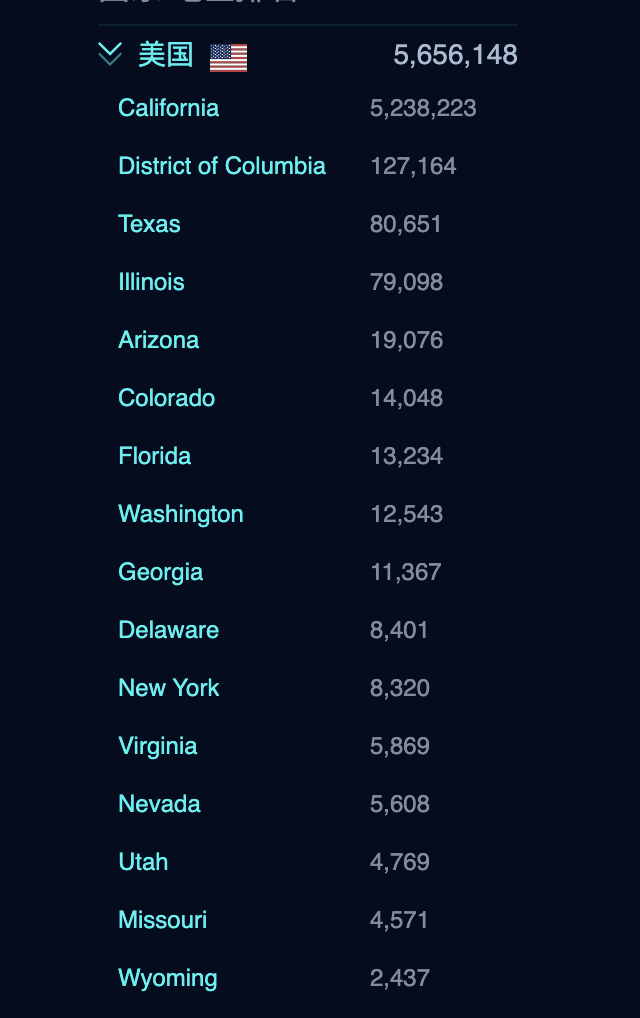
Task: Select the Wyoming state name
Action: [x=167, y=978]
